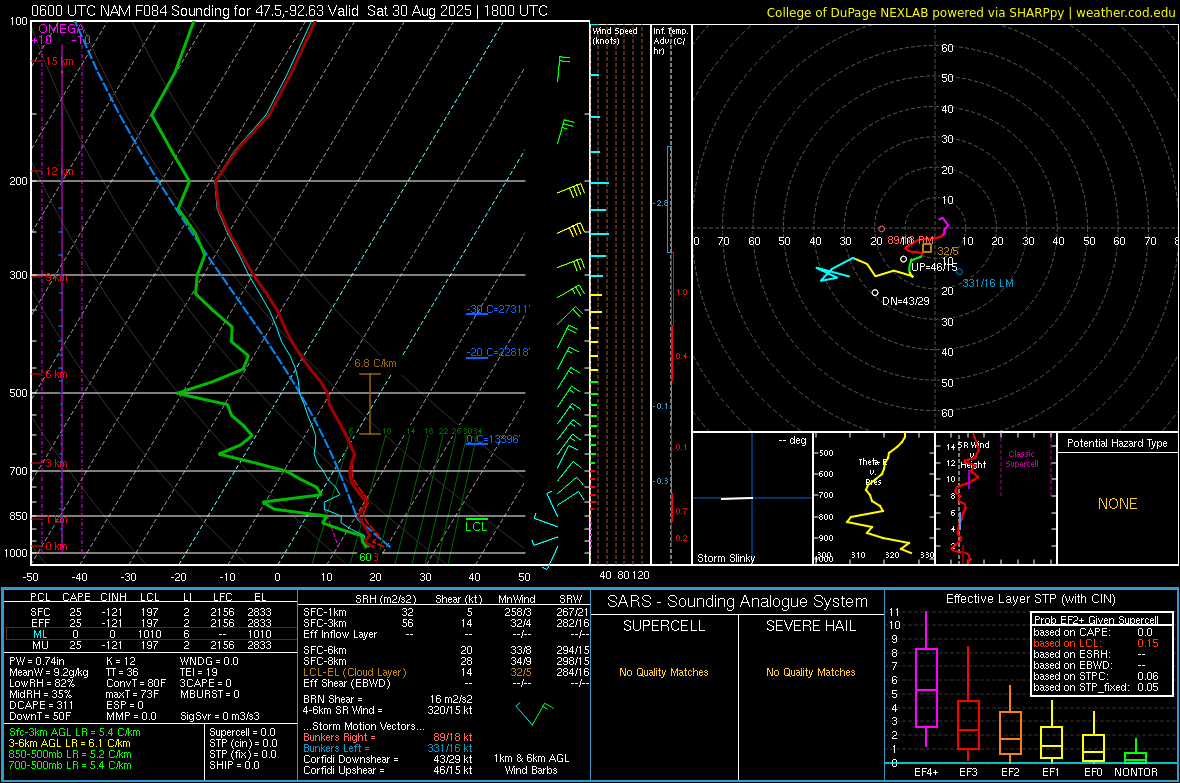Click the '6 km' height marker
Screen dimensions: 1180x783
56,374
